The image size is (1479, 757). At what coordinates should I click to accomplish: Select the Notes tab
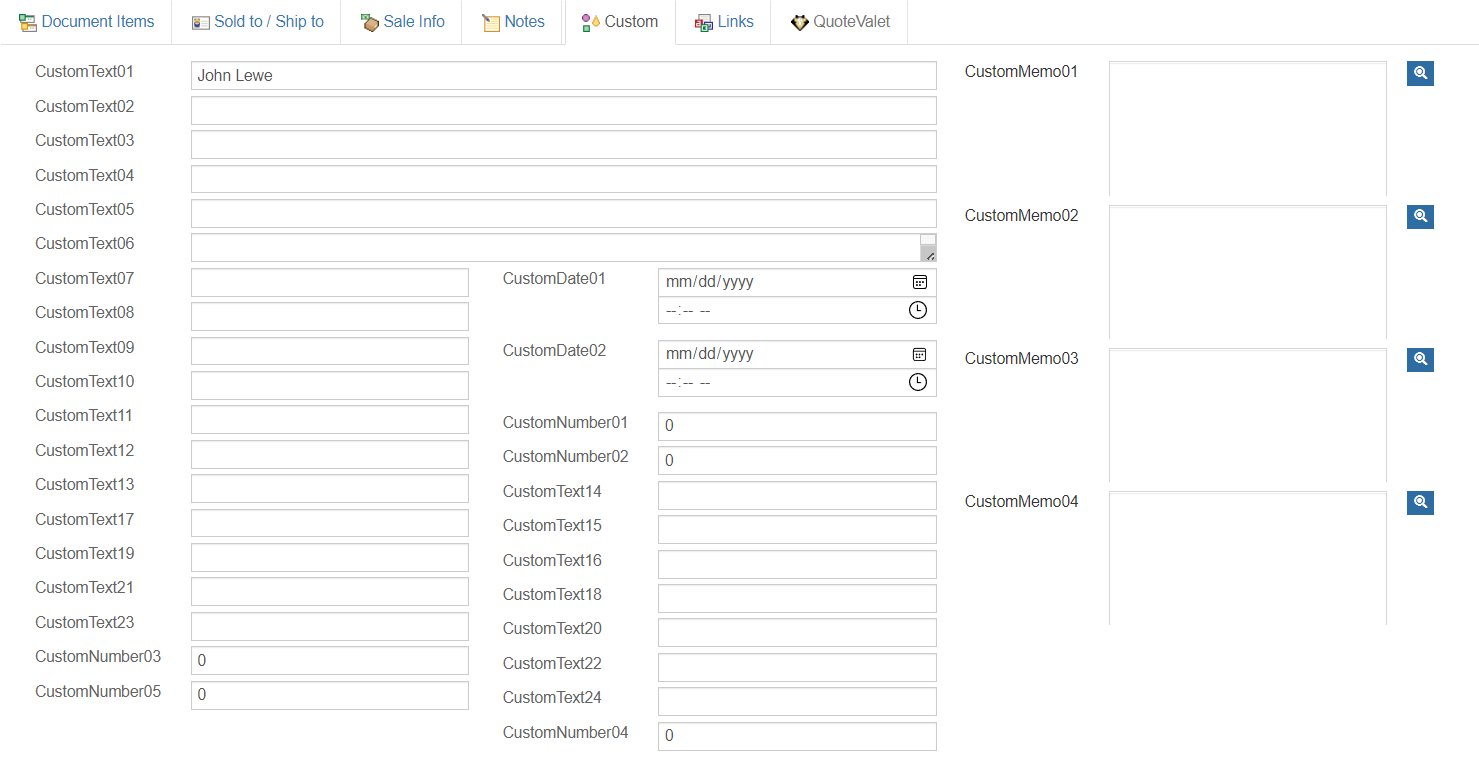coord(513,22)
